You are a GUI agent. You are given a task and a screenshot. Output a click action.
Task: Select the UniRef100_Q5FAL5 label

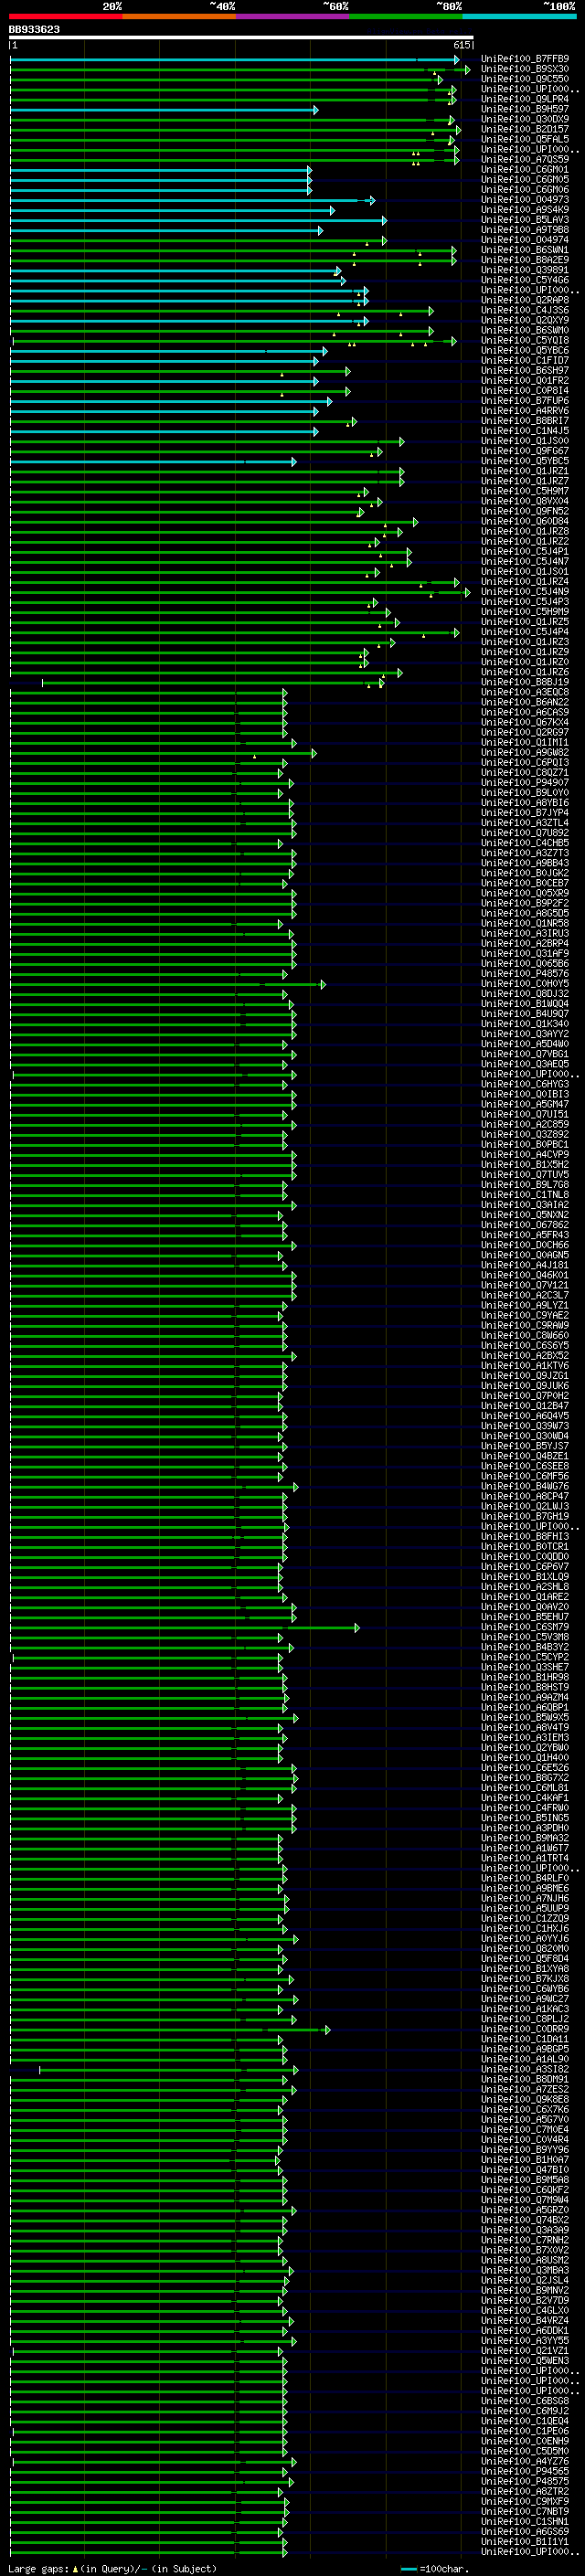point(525,139)
